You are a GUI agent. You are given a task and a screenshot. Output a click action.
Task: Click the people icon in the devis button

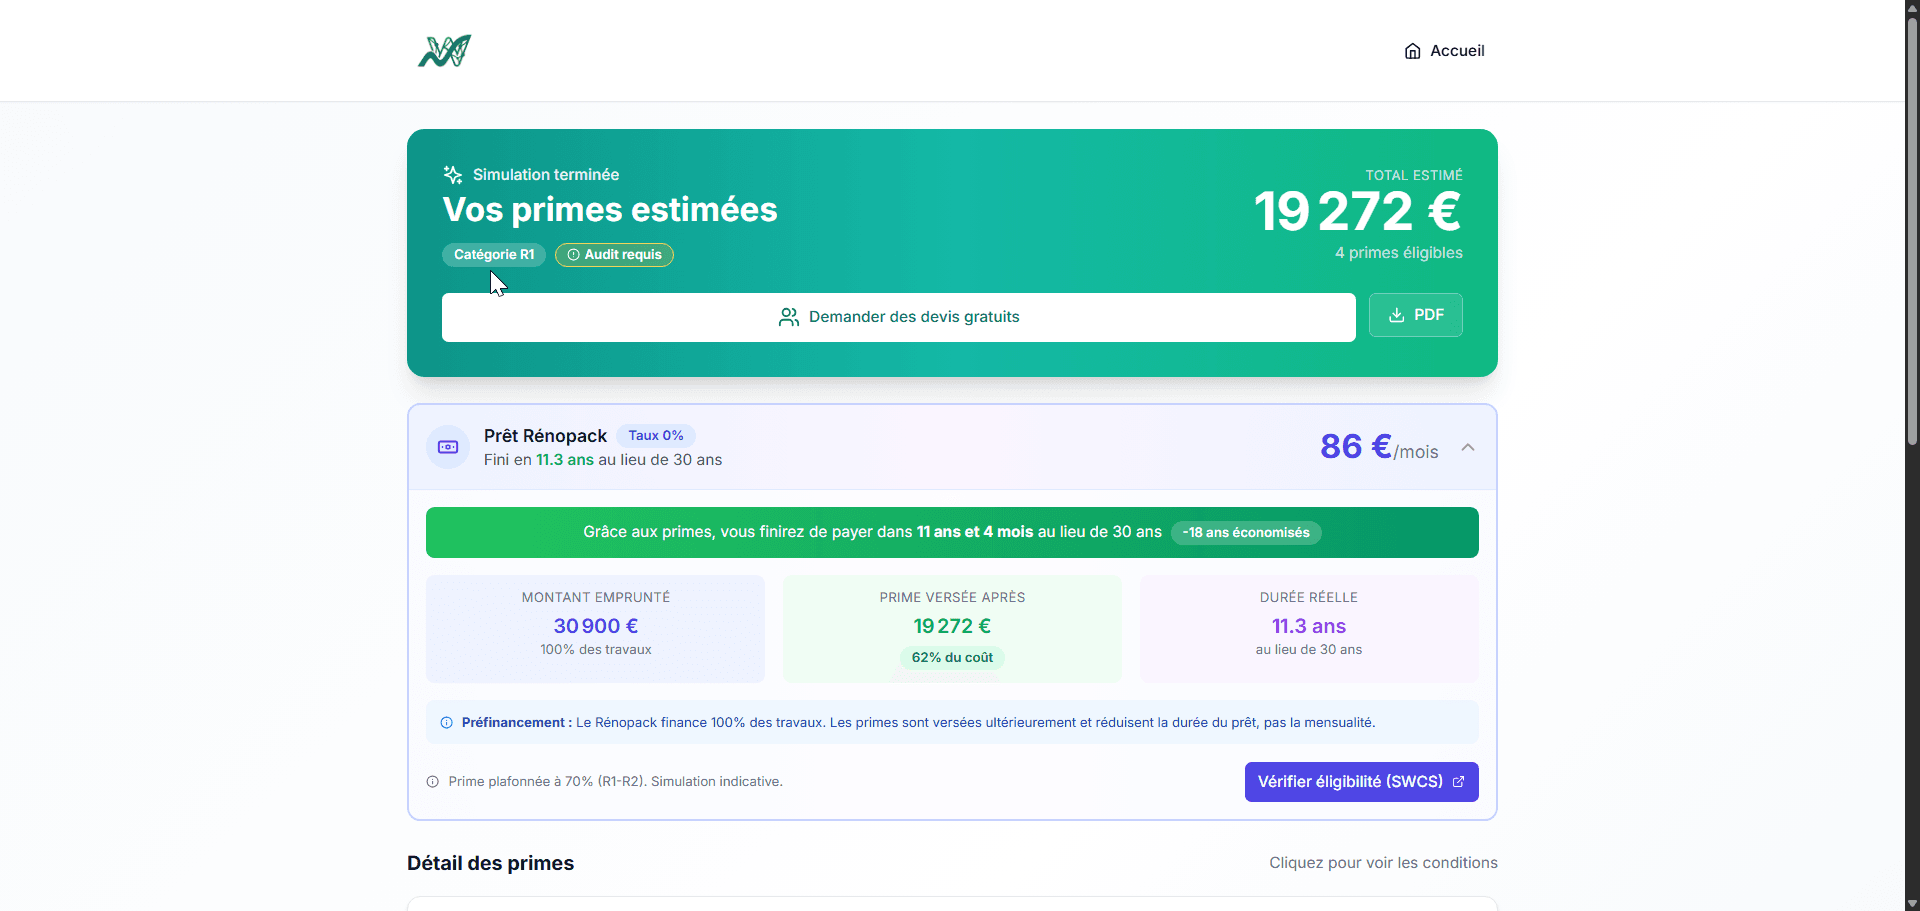pos(789,317)
